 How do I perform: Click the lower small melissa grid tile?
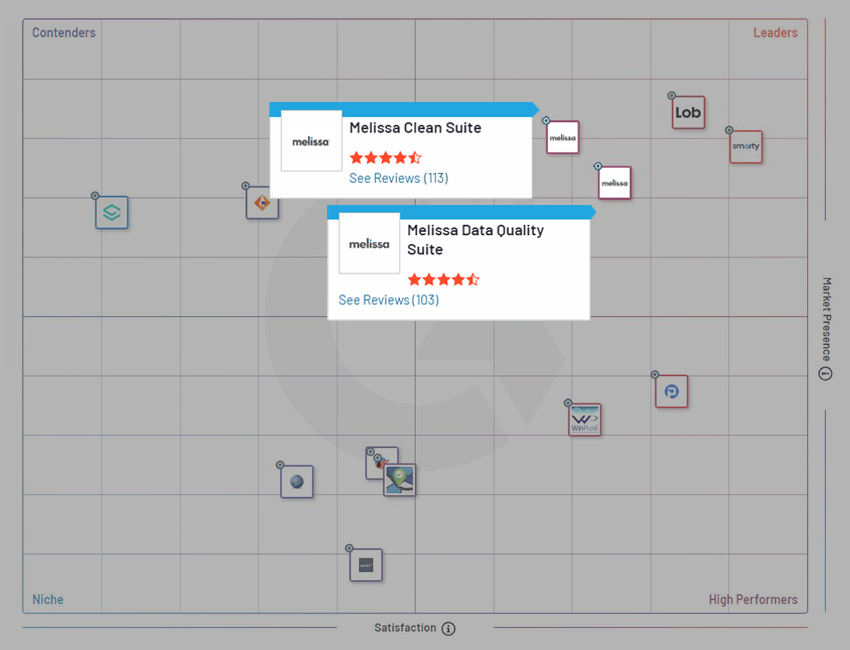pos(615,183)
